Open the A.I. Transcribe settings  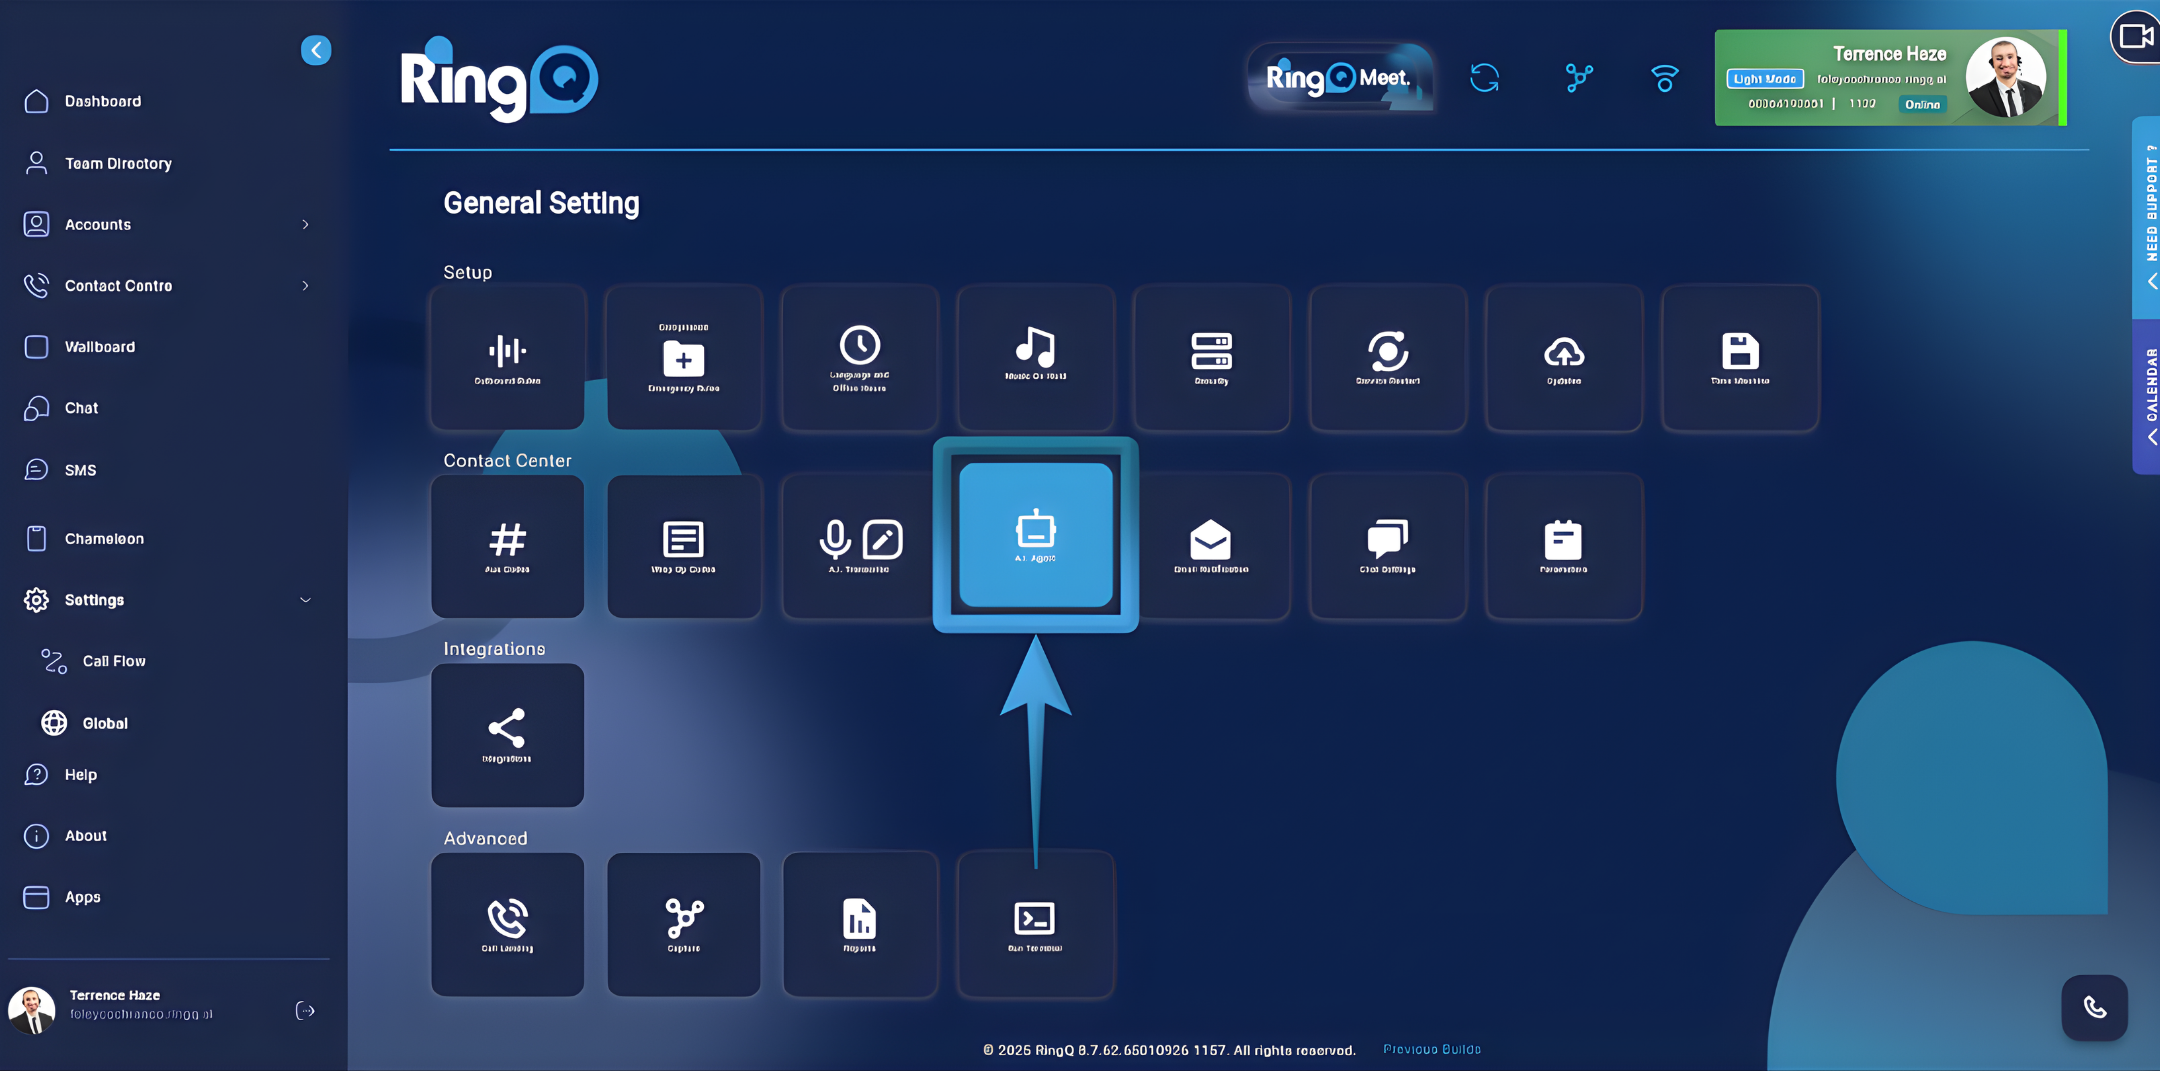pos(859,545)
